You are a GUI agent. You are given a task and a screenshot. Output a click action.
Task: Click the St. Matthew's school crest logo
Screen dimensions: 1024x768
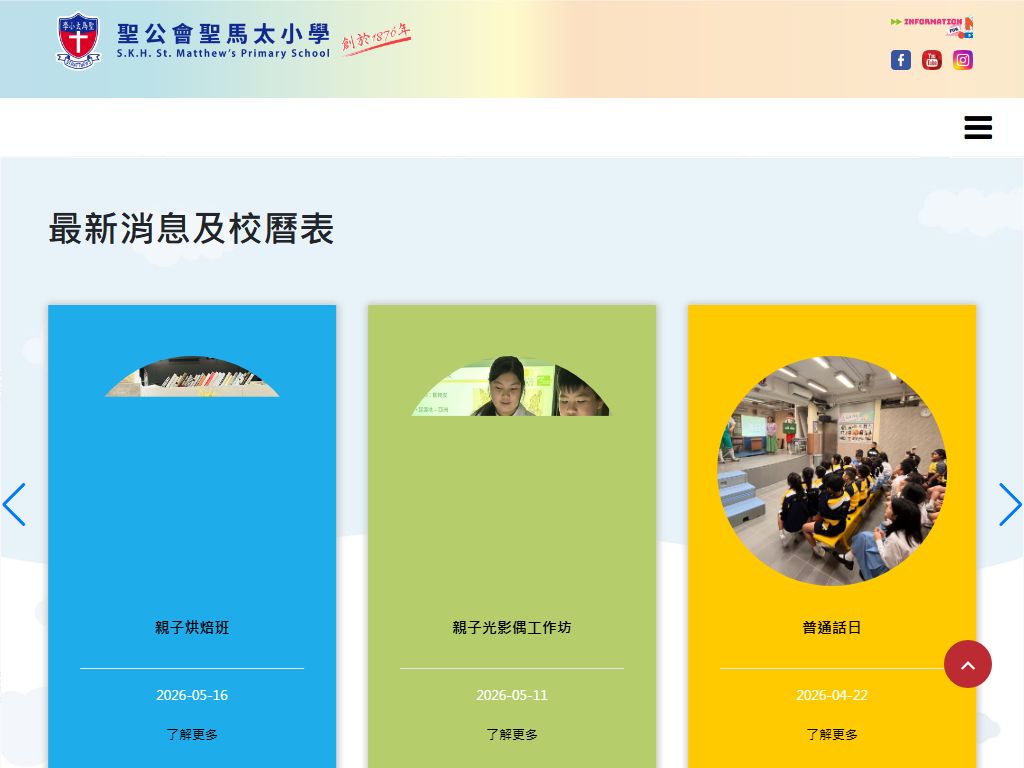(x=78, y=40)
